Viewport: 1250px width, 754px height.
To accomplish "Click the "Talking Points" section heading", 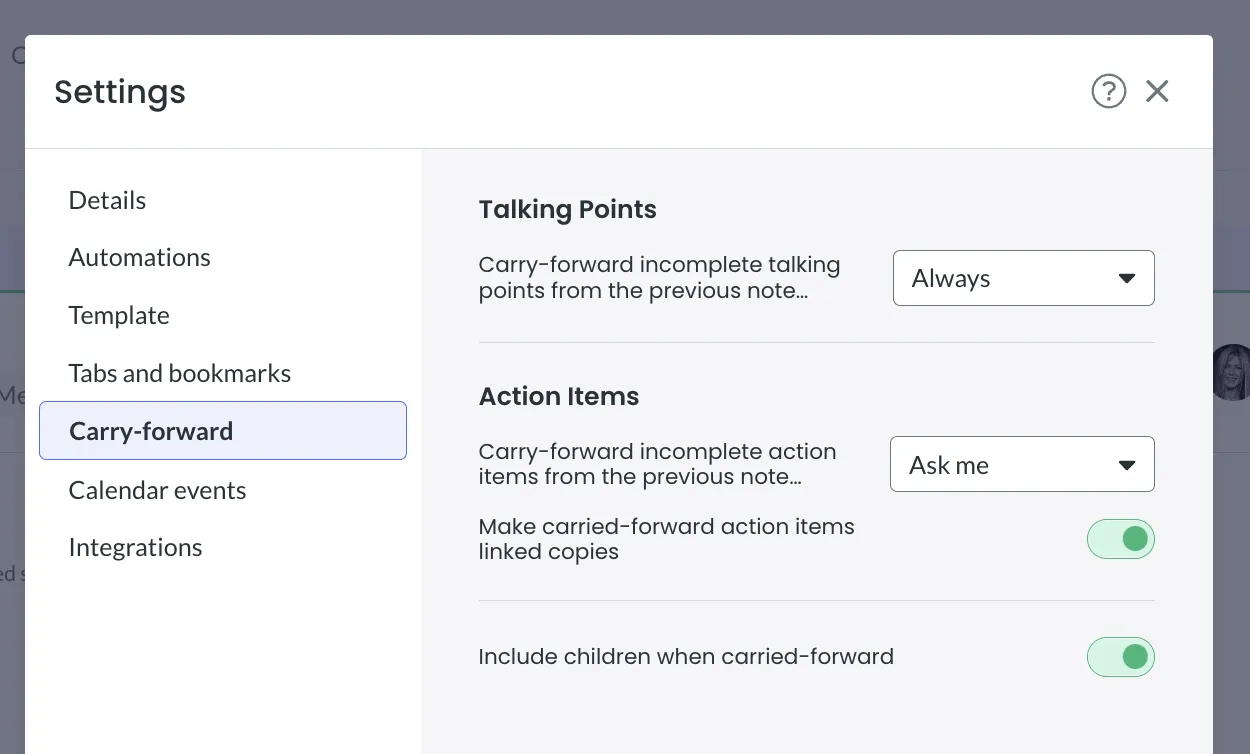I will 567,209.
